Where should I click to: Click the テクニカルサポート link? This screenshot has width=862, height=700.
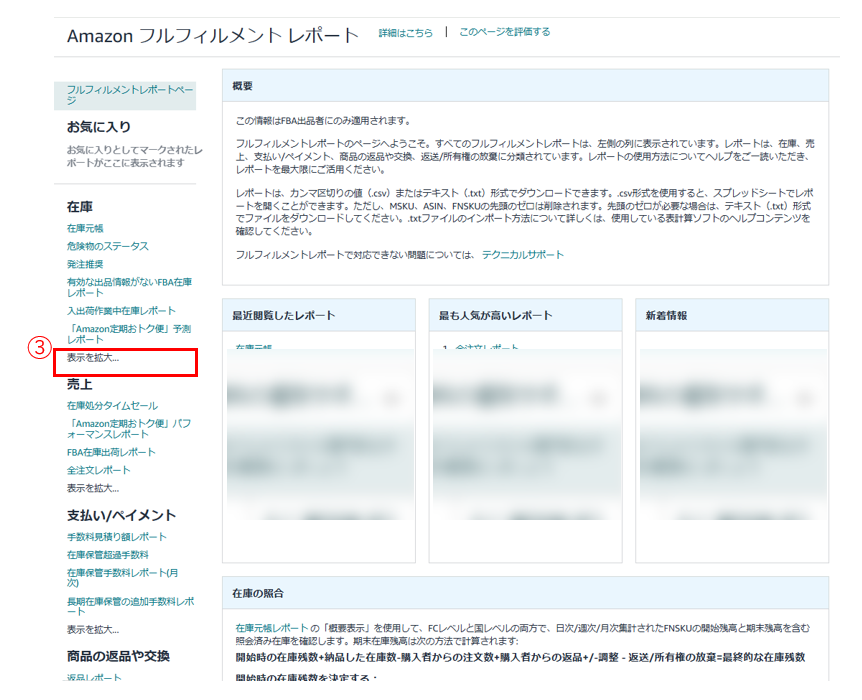(x=523, y=255)
